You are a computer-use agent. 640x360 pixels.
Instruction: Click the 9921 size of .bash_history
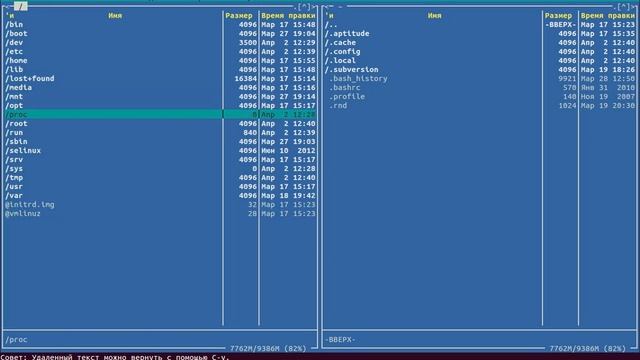point(567,78)
